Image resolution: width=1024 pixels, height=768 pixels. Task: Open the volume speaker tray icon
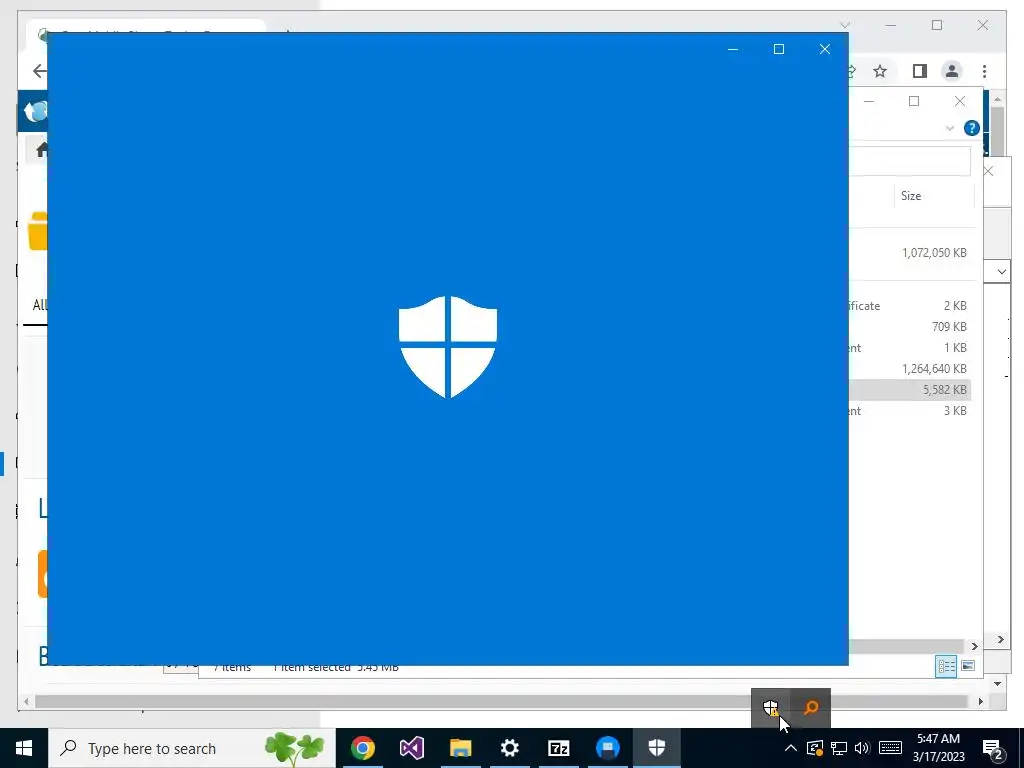[862, 748]
